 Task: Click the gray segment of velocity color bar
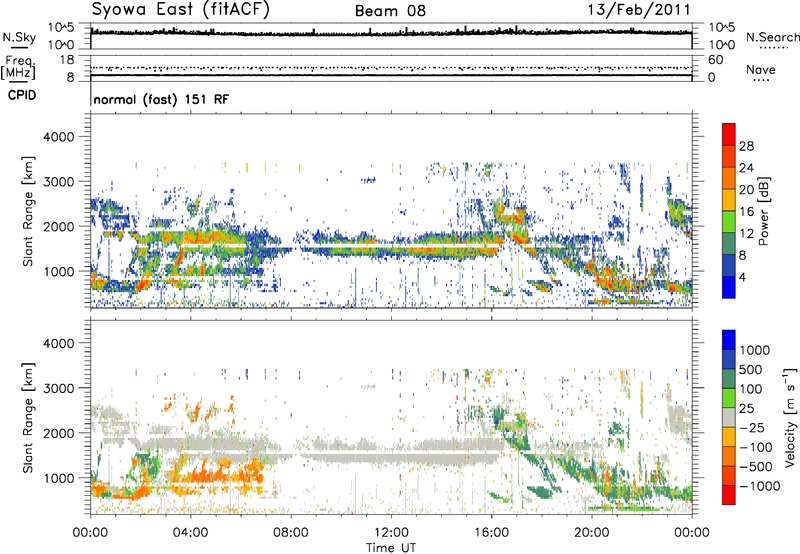(729, 417)
